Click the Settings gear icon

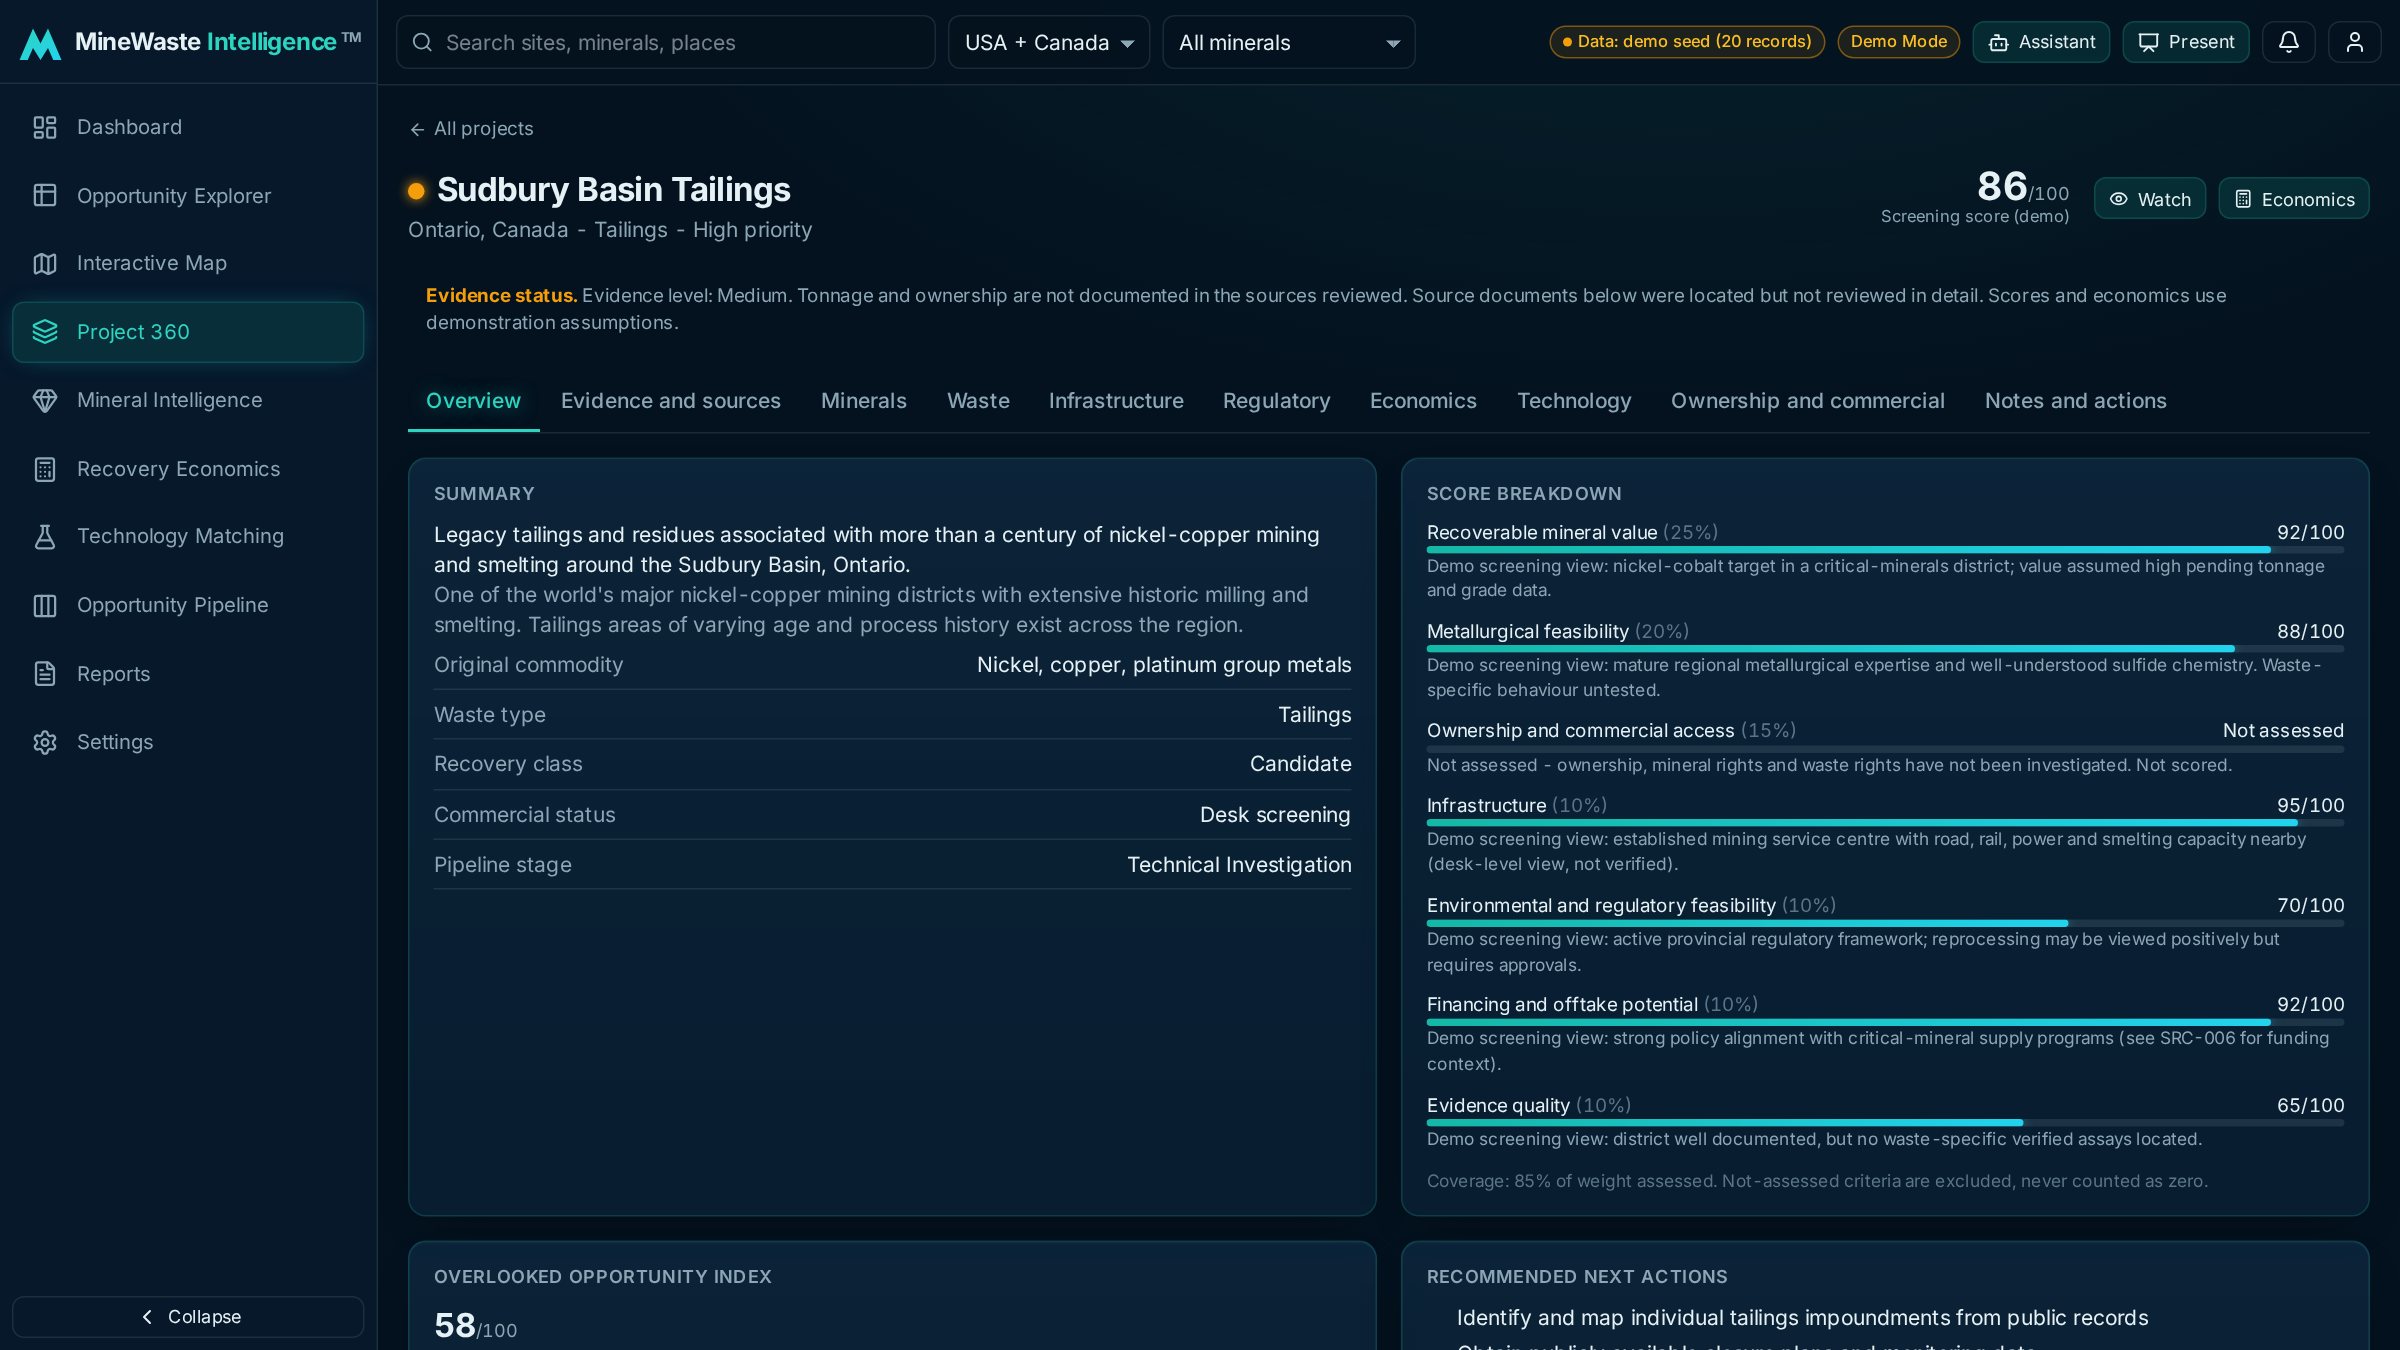pyautogui.click(x=45, y=742)
